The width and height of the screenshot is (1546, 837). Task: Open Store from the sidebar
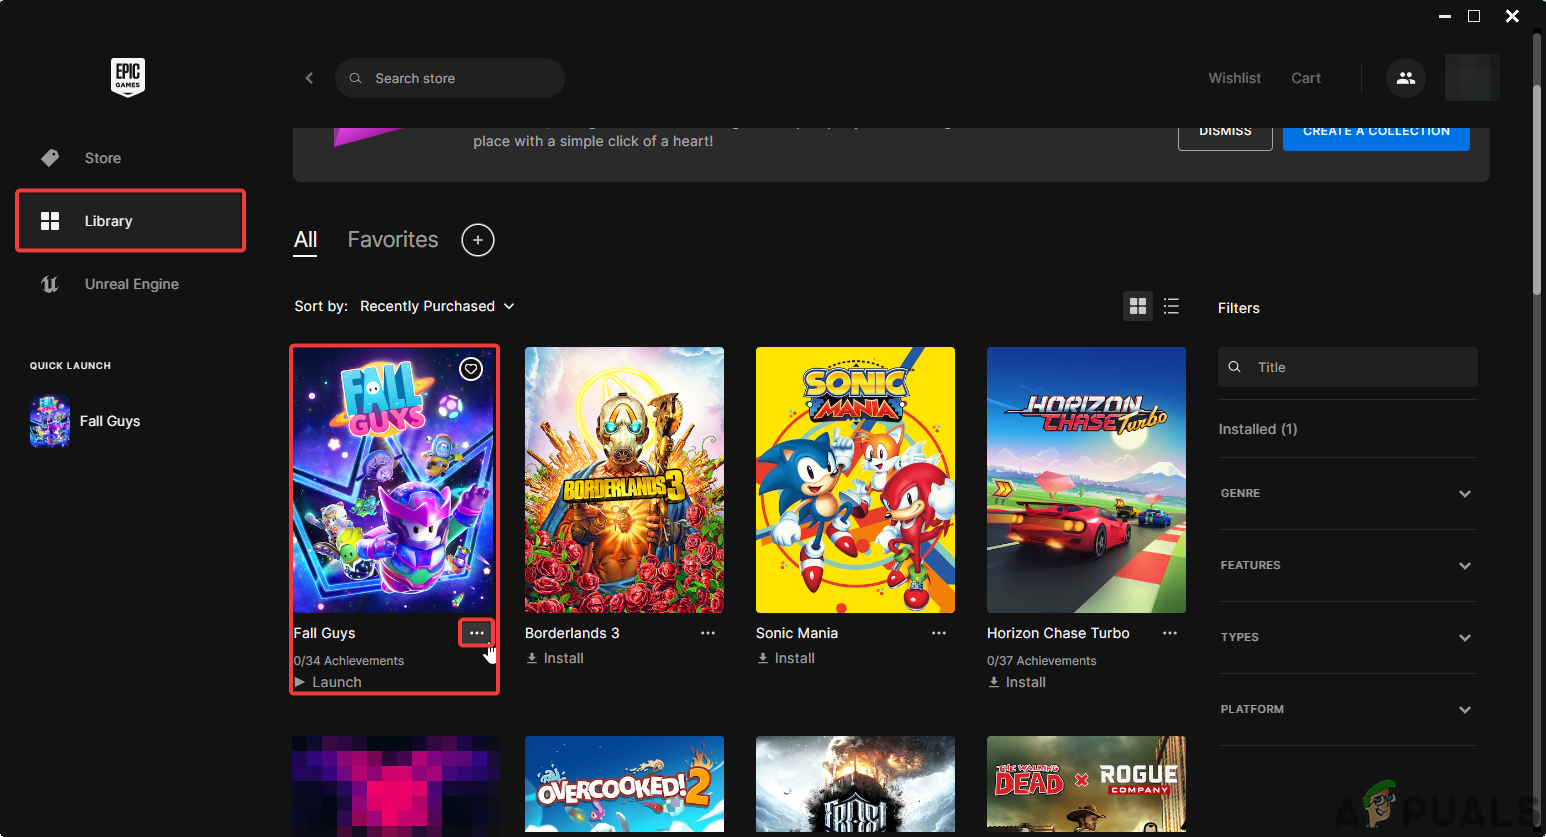click(102, 158)
